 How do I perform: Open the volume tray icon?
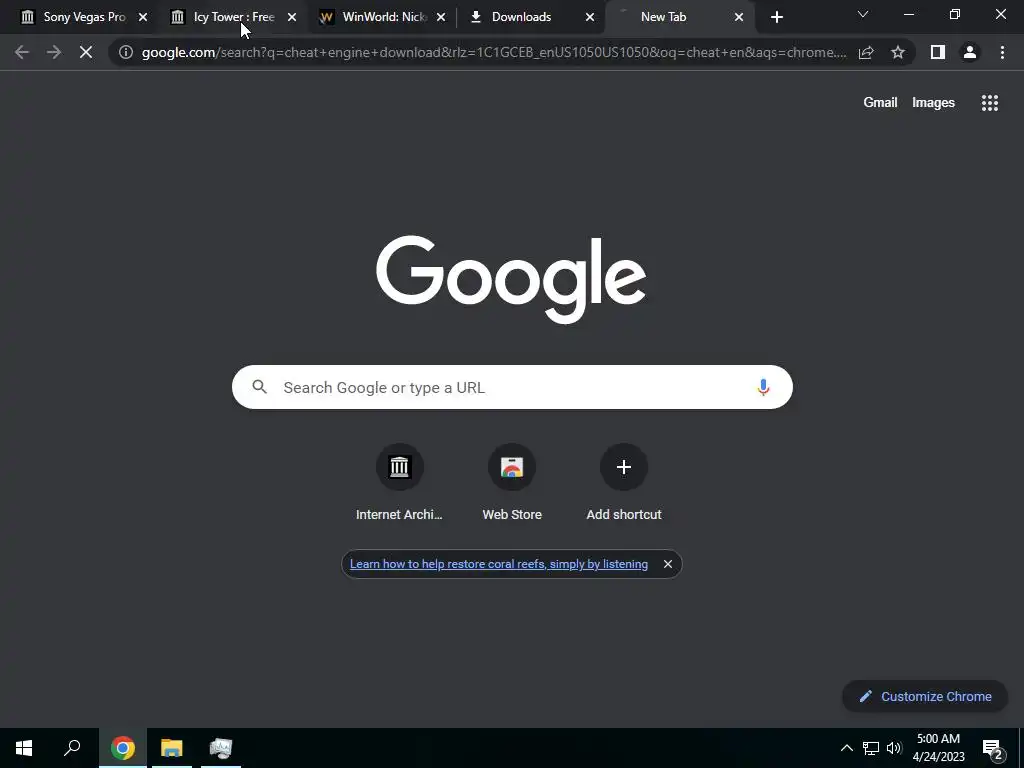(x=894, y=748)
